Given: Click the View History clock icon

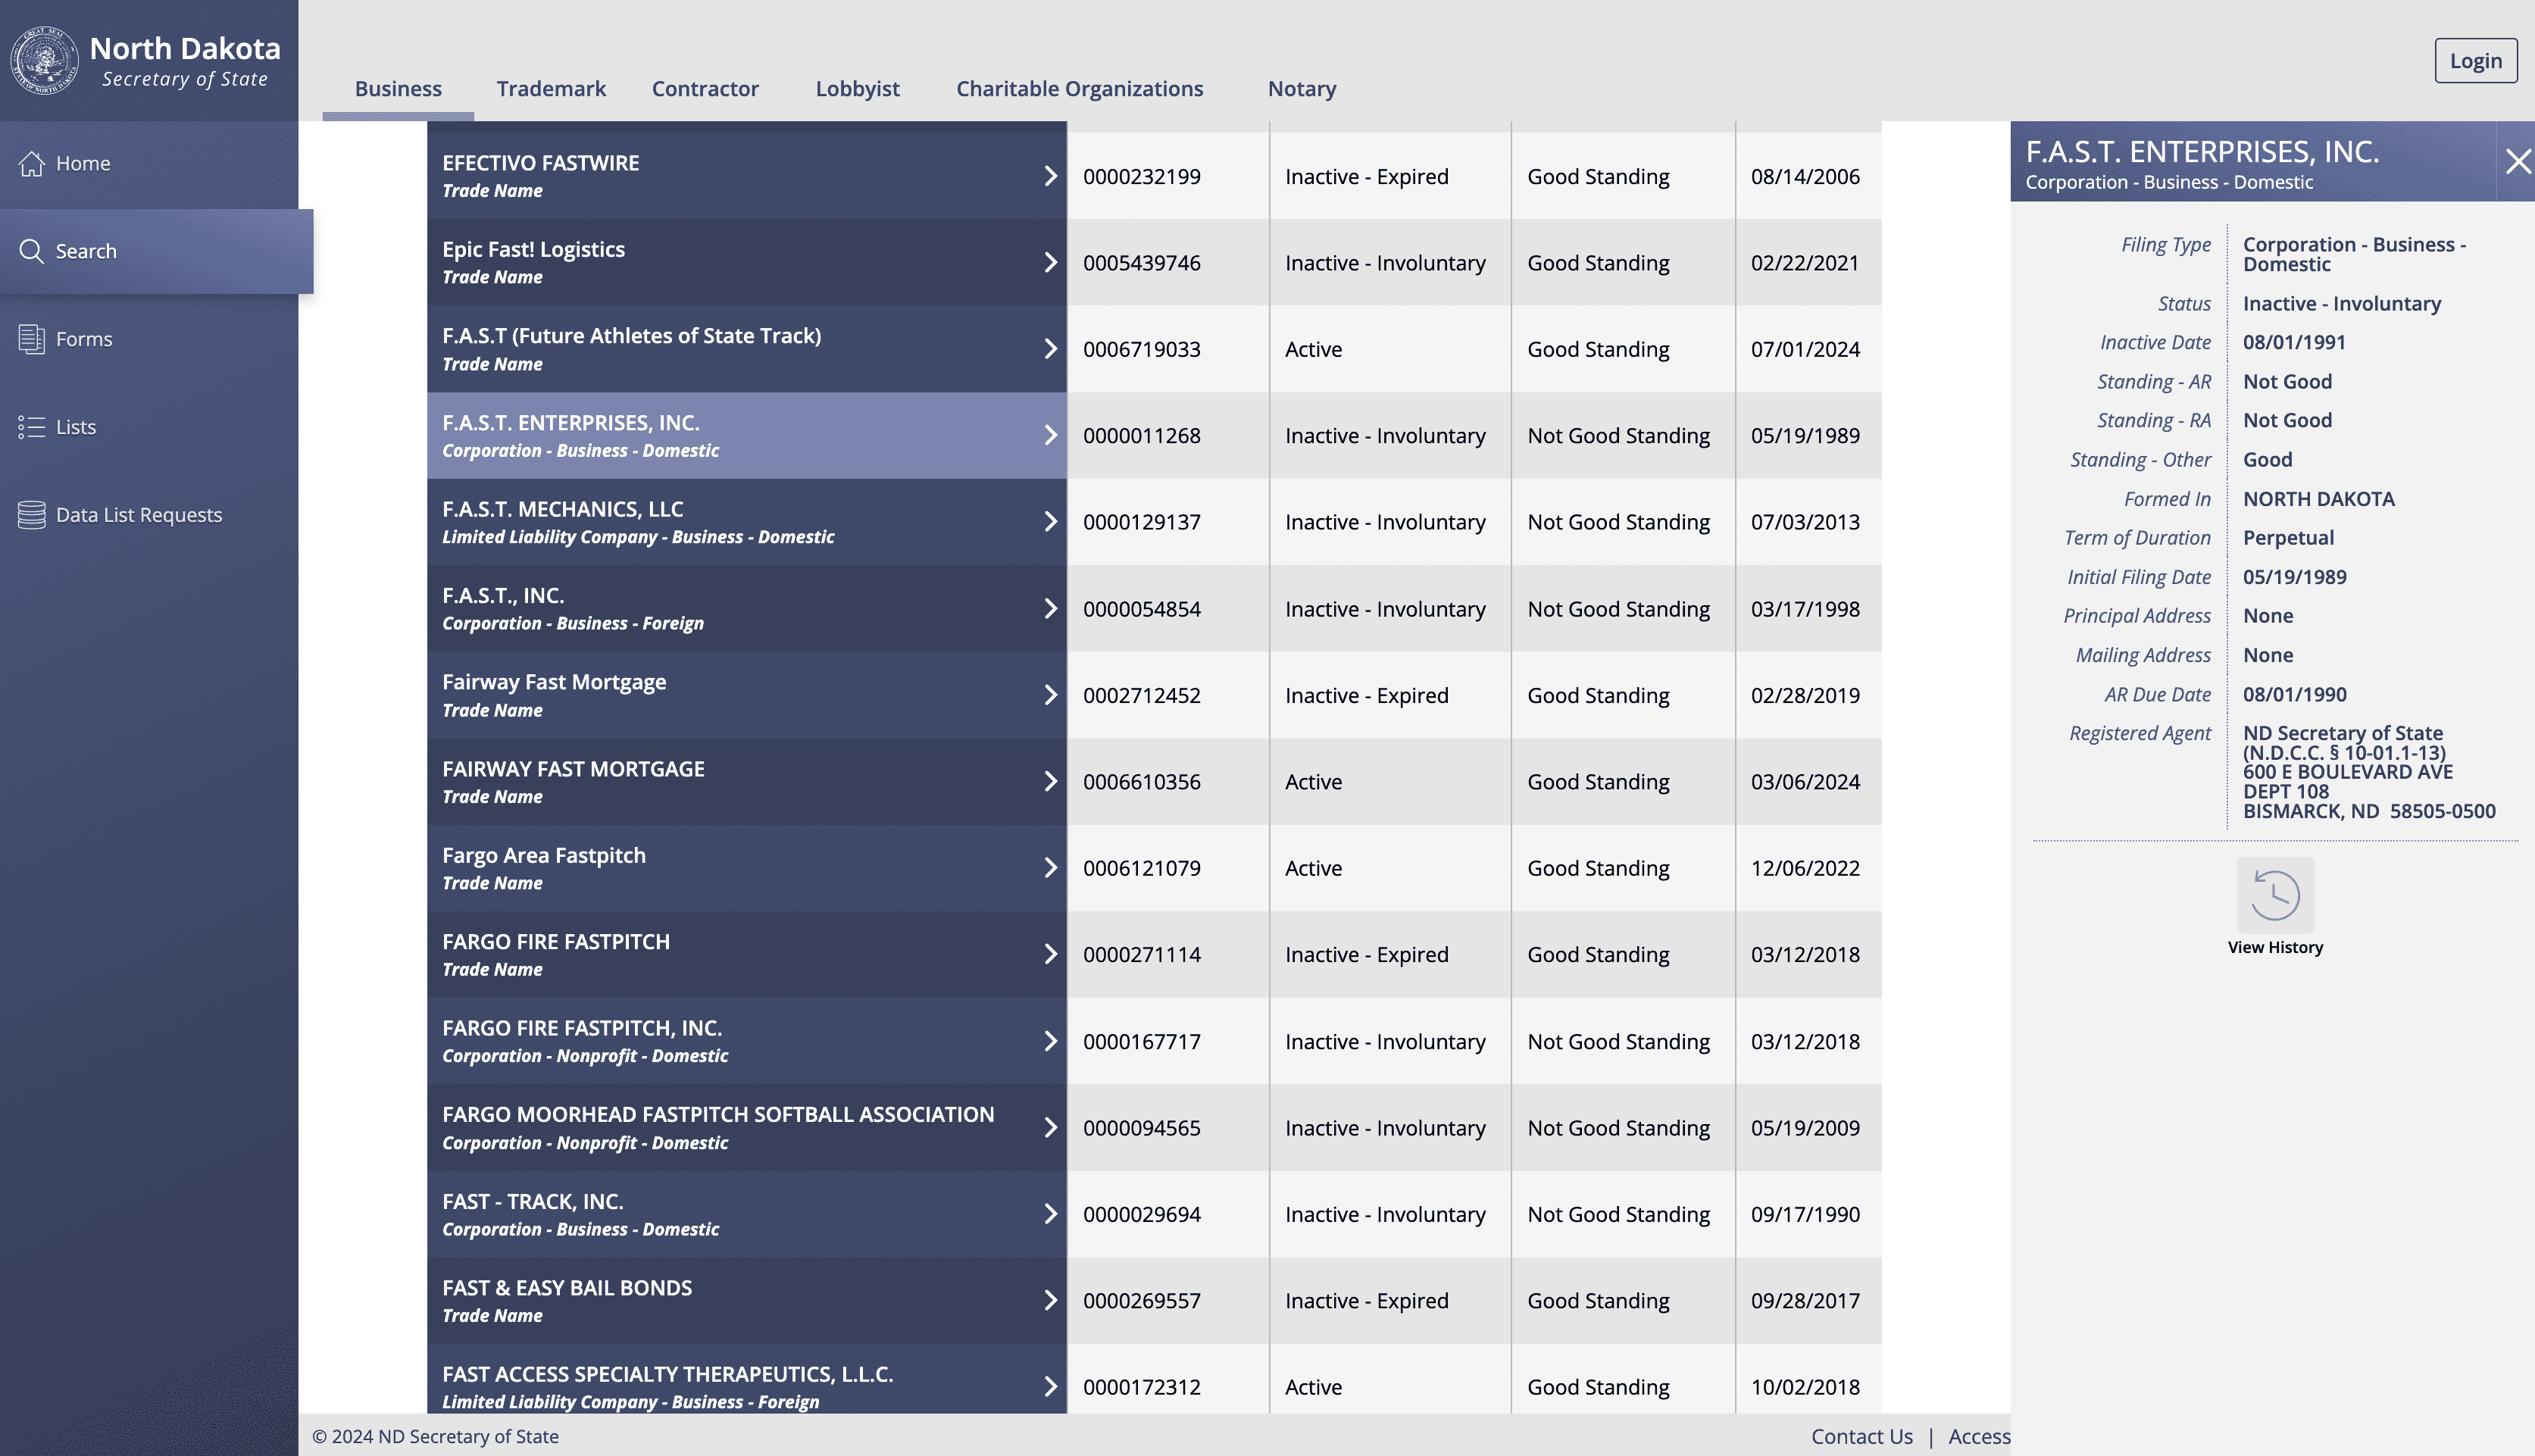Looking at the screenshot, I should 2275,895.
